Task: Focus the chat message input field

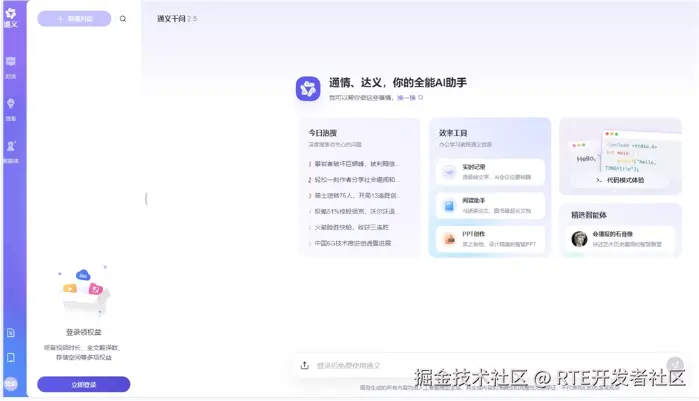Action: click(x=488, y=365)
